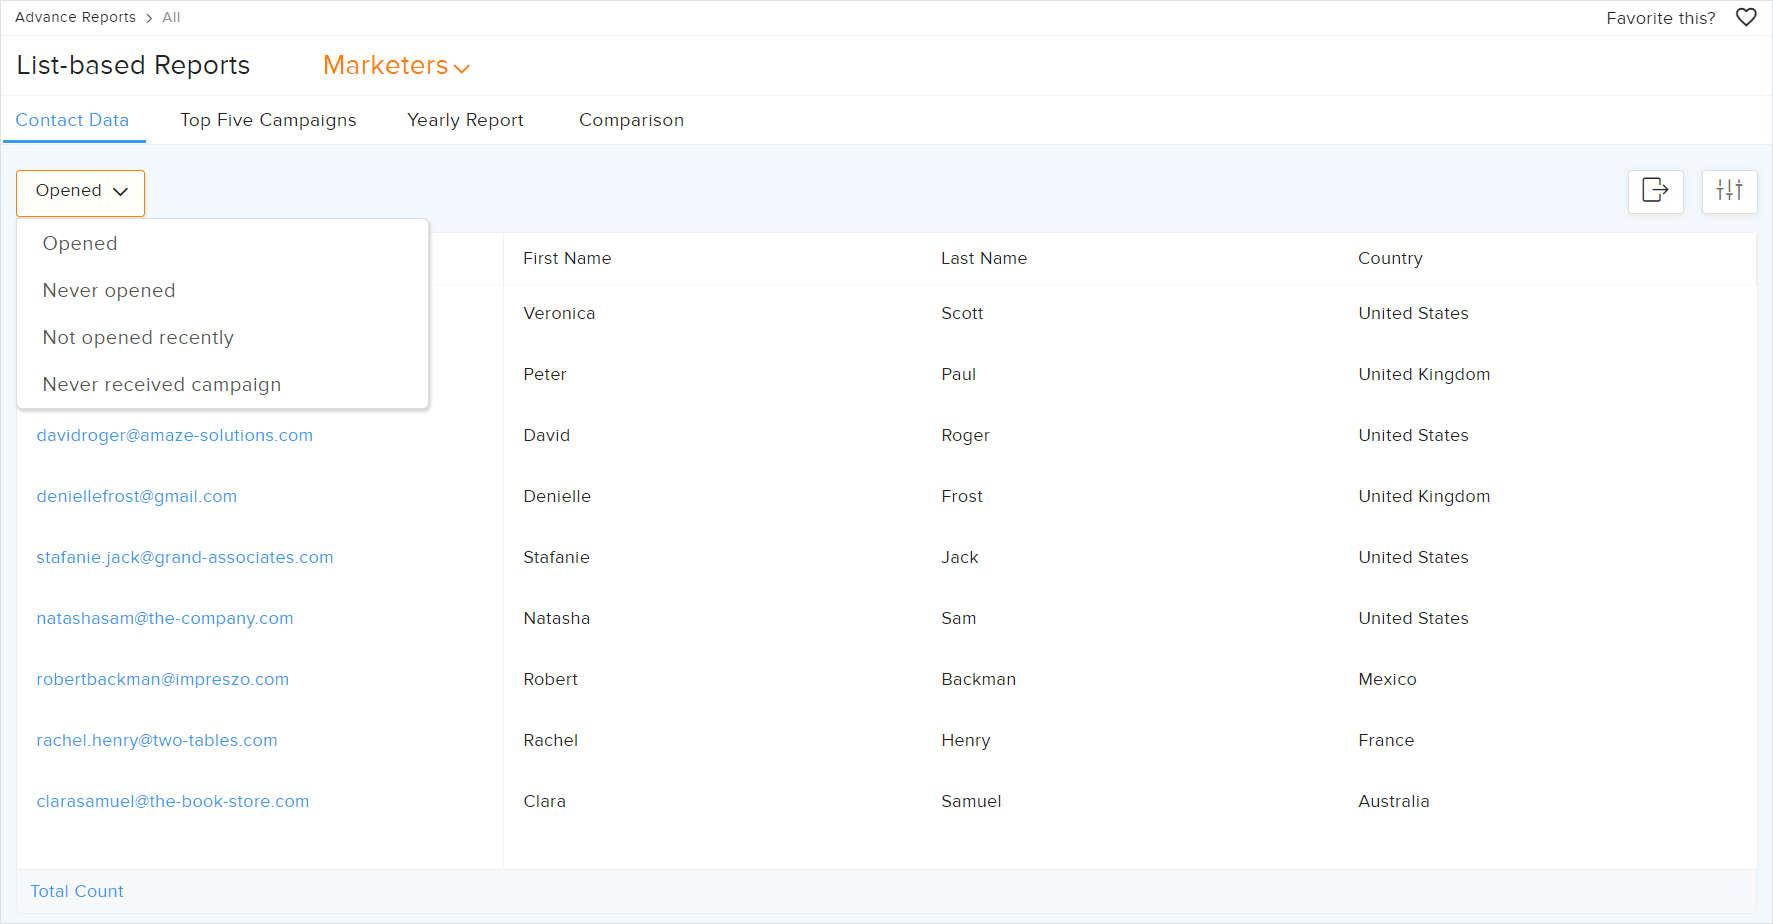Screen dimensions: 1773x924
Task: Expand the Marketers list dropdown
Action: tap(396, 66)
